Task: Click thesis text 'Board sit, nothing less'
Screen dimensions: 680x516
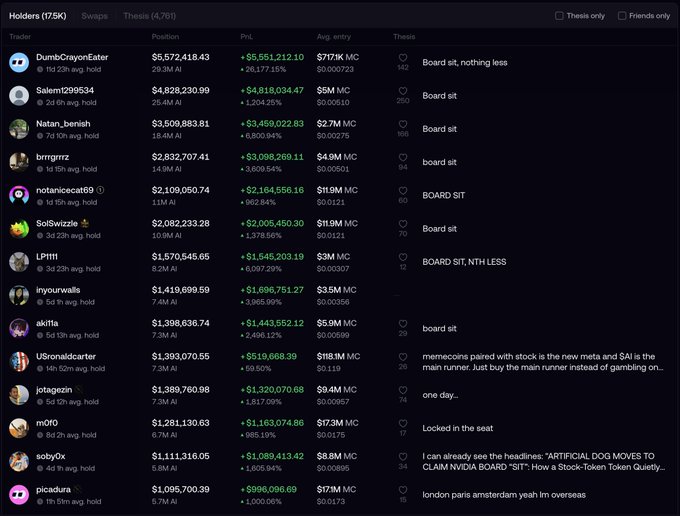Action: pos(465,62)
